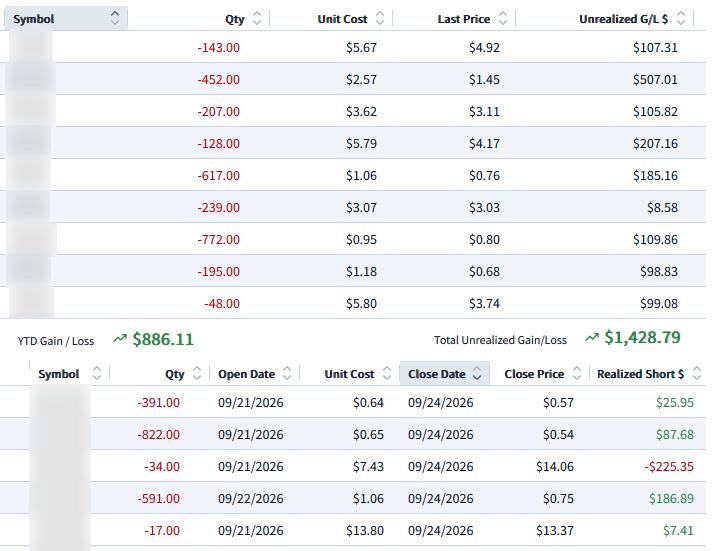
Task: Sort positions by Unrealized G/L $ arrows
Action: [x=681, y=18]
